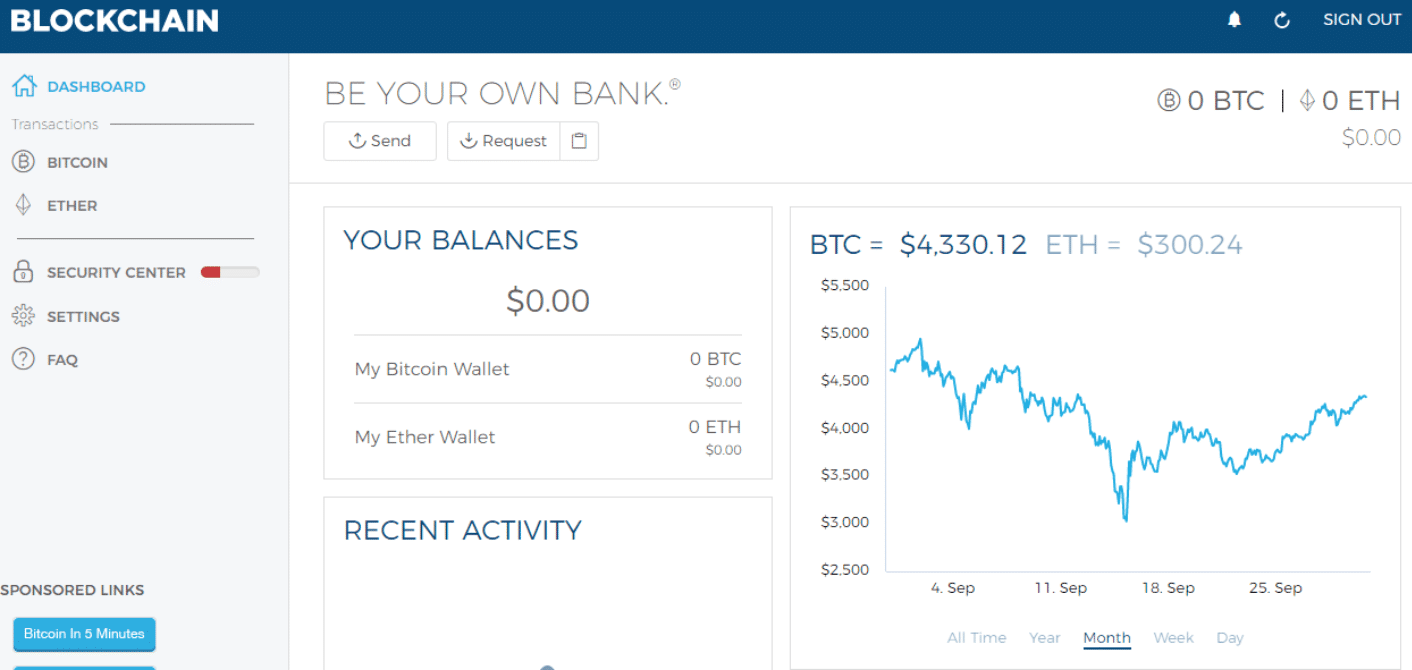The height and width of the screenshot is (670, 1412).
Task: Click the Request button
Action: [x=503, y=140]
